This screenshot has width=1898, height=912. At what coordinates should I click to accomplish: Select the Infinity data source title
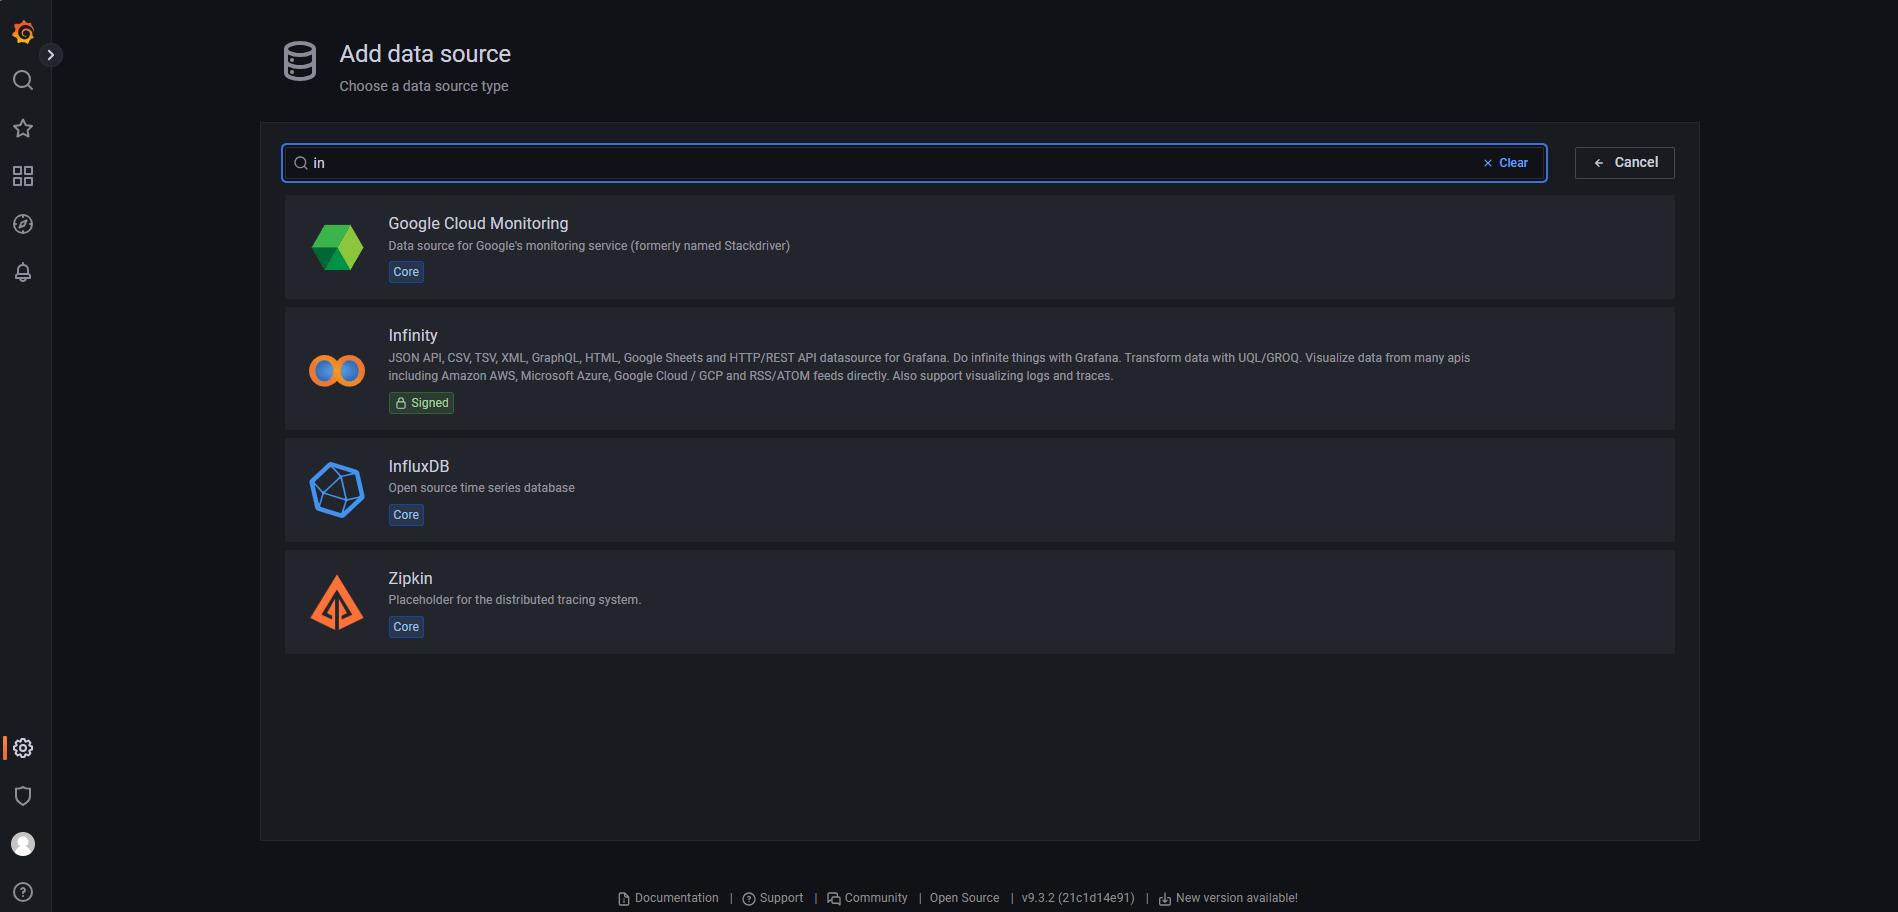click(413, 336)
